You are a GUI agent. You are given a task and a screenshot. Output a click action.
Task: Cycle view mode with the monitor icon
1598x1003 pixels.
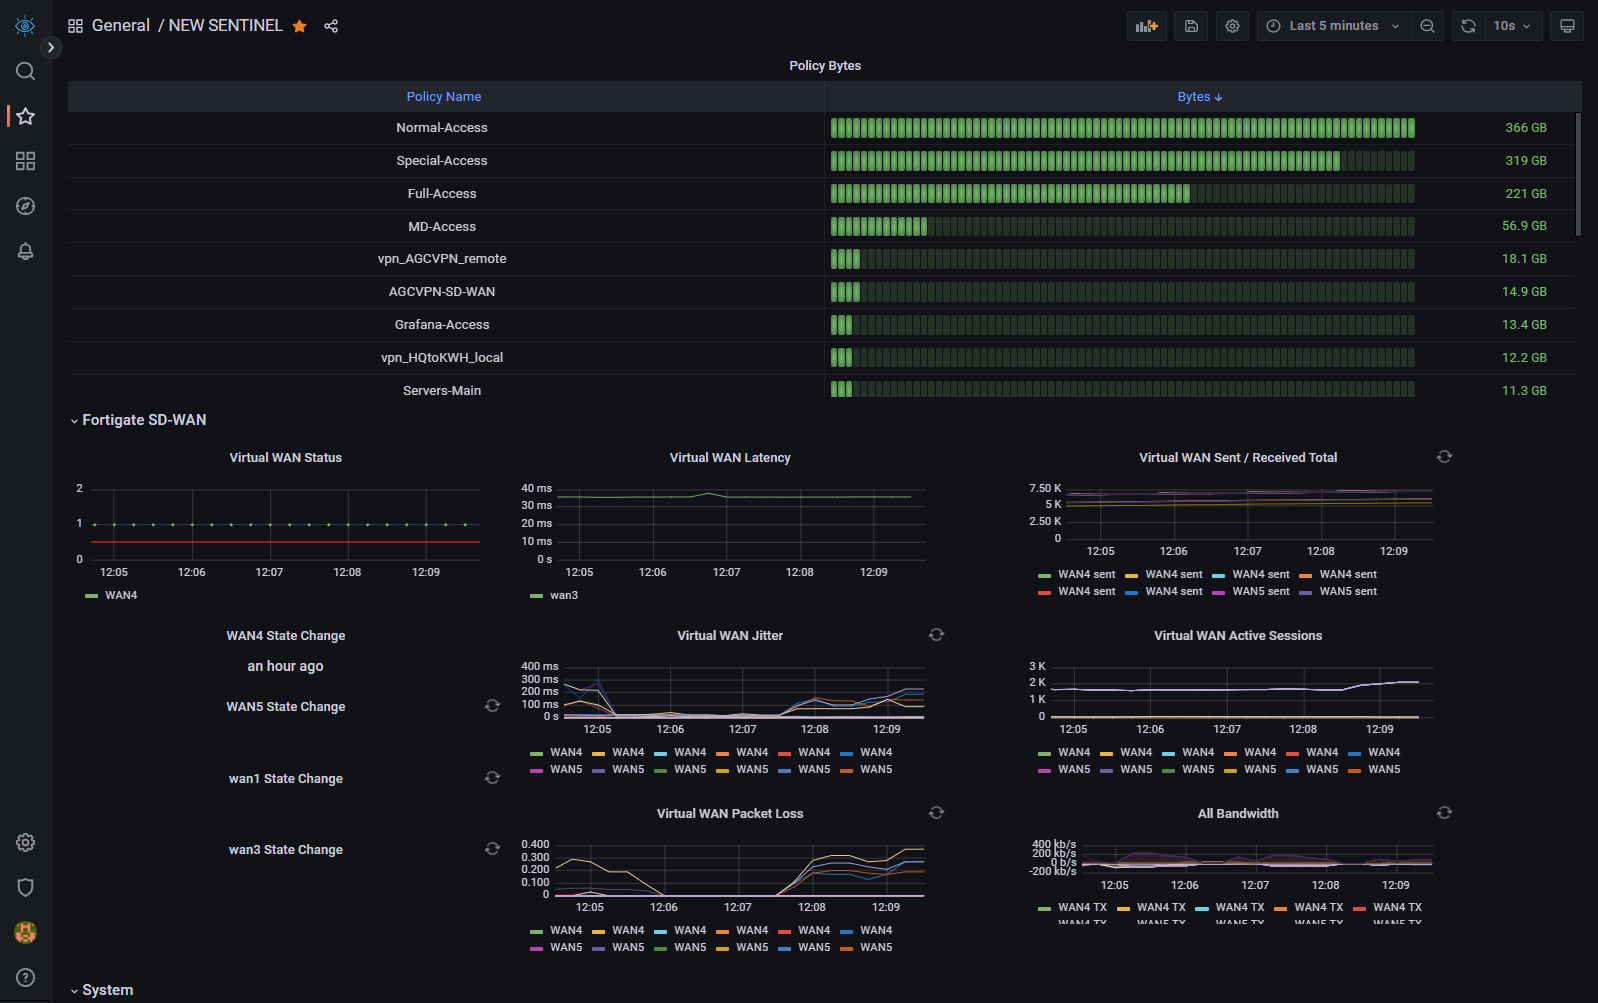click(1567, 26)
